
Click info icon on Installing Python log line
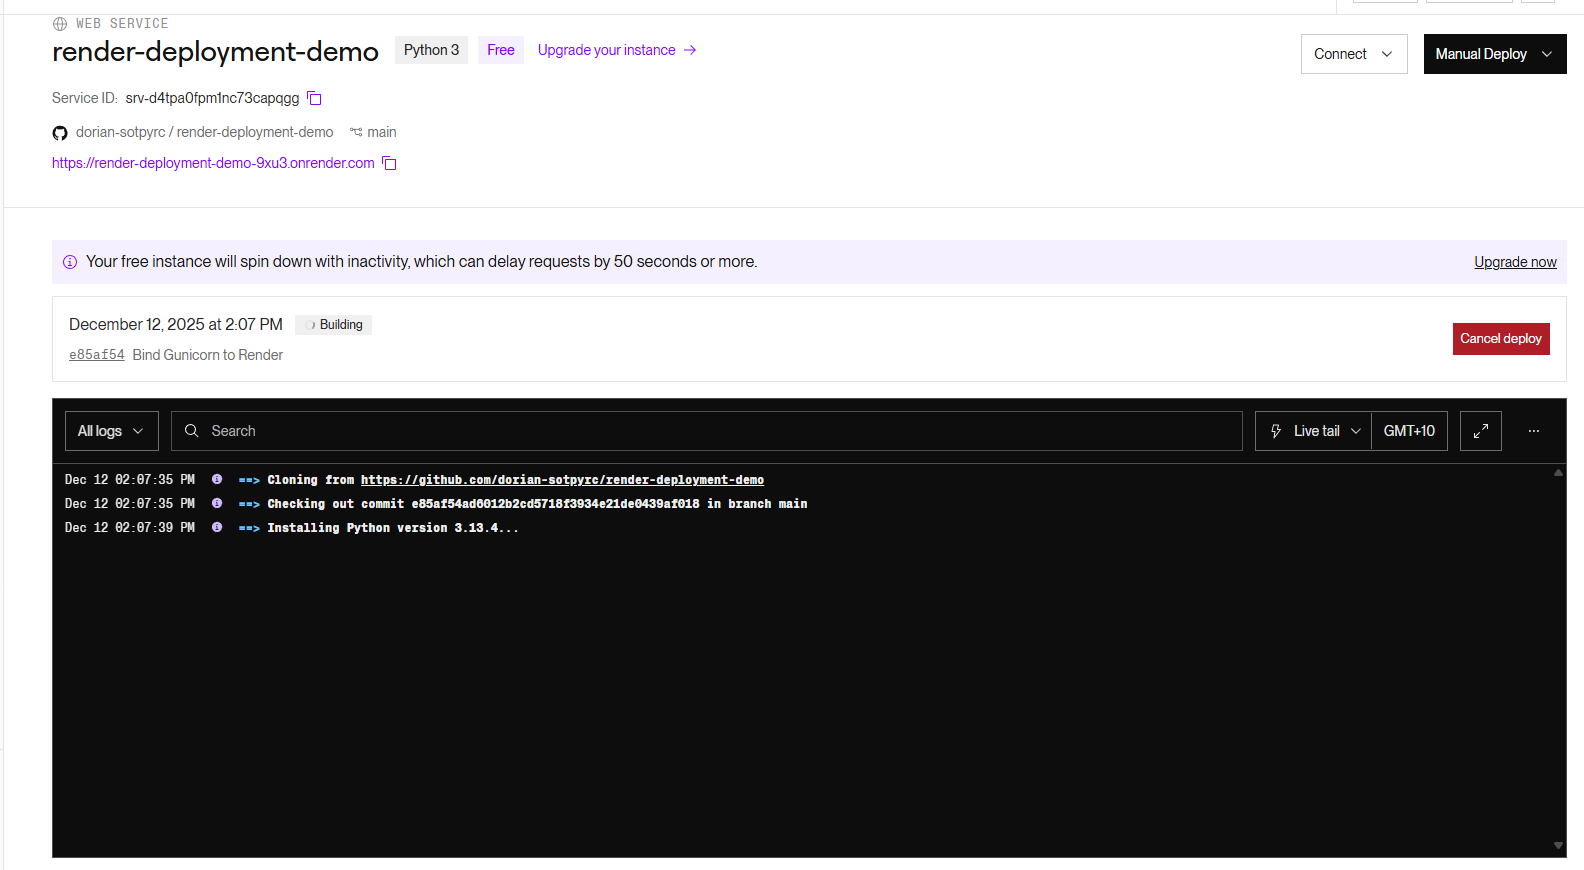pyautogui.click(x=217, y=528)
